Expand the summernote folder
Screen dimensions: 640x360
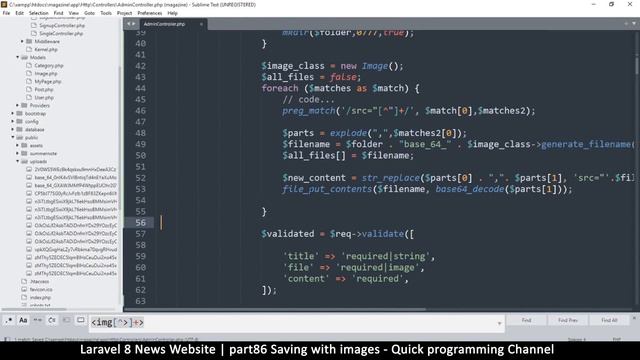(18, 153)
